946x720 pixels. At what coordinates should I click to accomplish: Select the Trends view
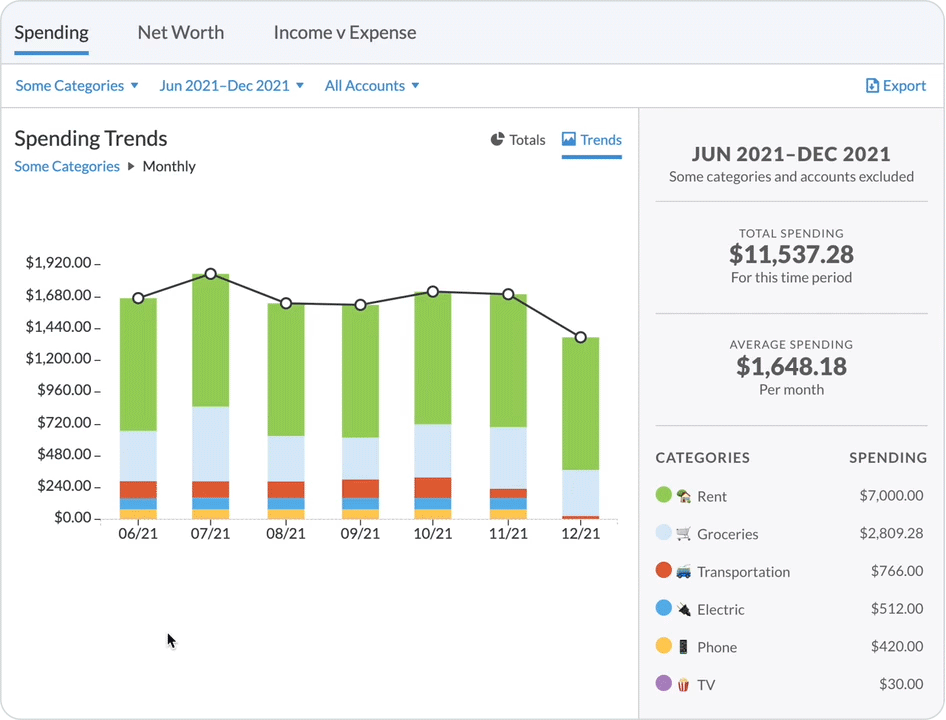[591, 140]
